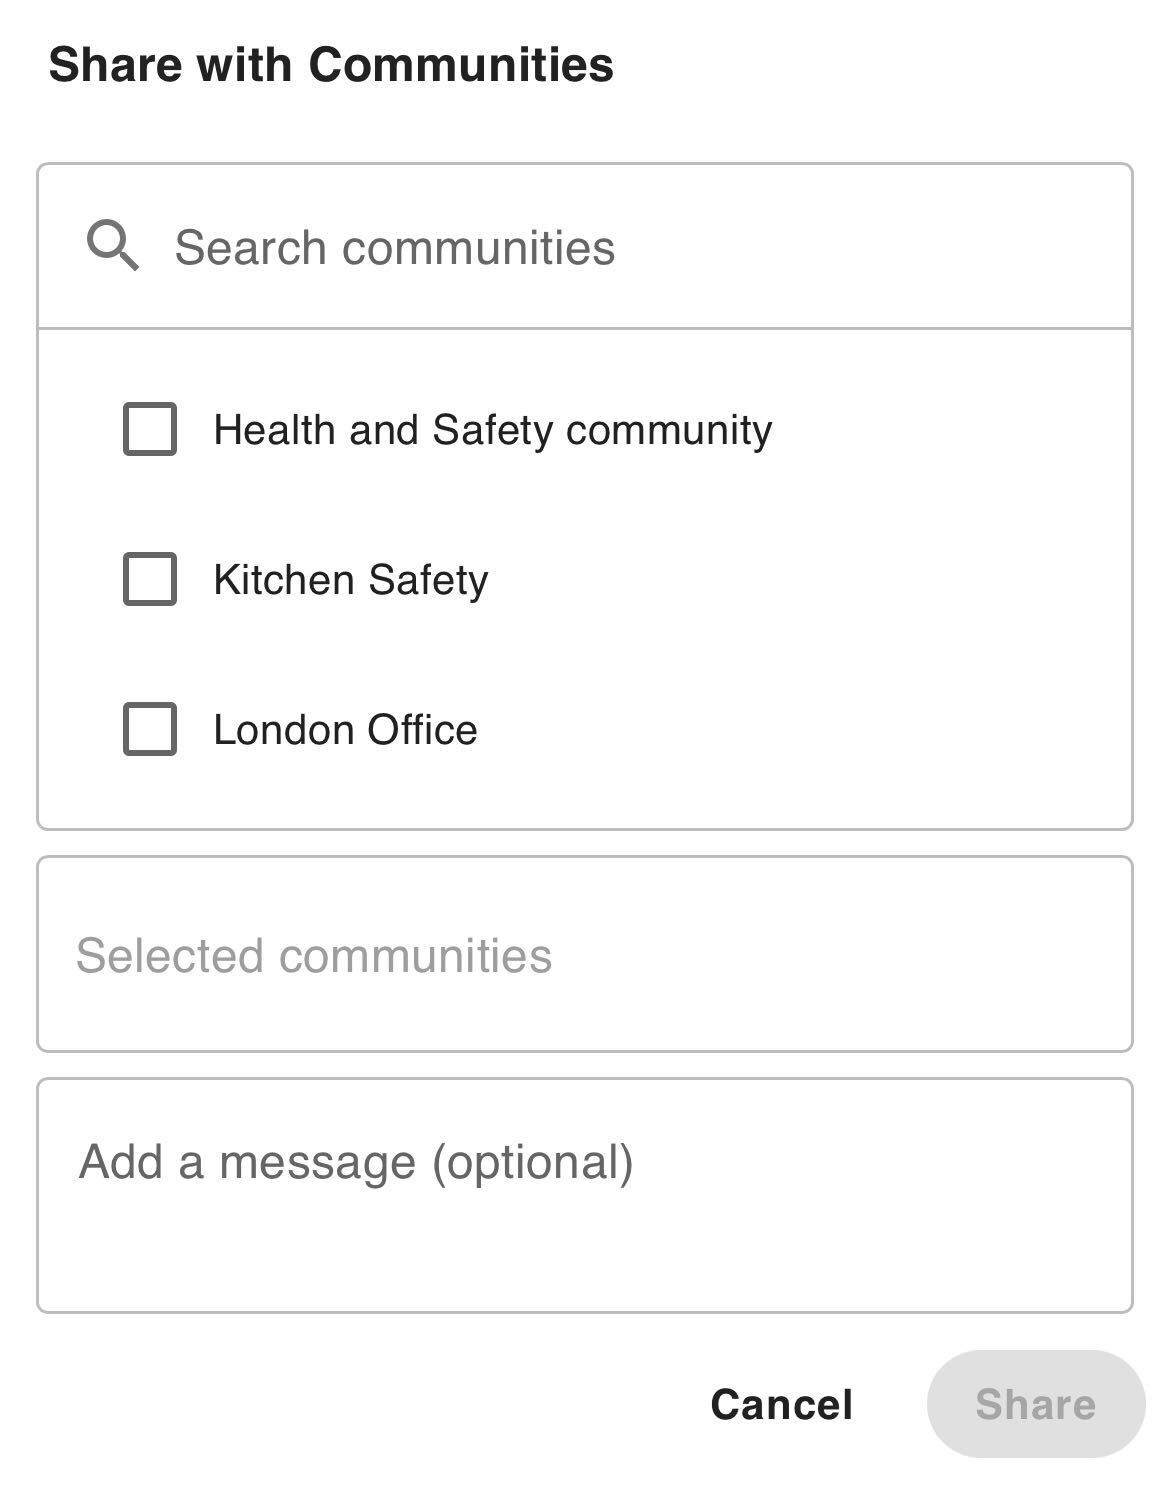Enable the Kitchen Safety checkbox
Image resolution: width=1170 pixels, height=1493 pixels.
[150, 579]
